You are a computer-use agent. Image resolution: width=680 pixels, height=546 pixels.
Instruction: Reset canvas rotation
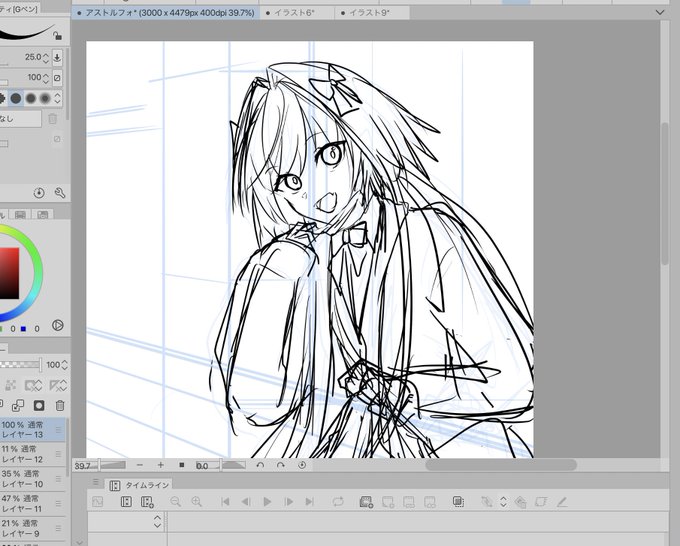302,465
